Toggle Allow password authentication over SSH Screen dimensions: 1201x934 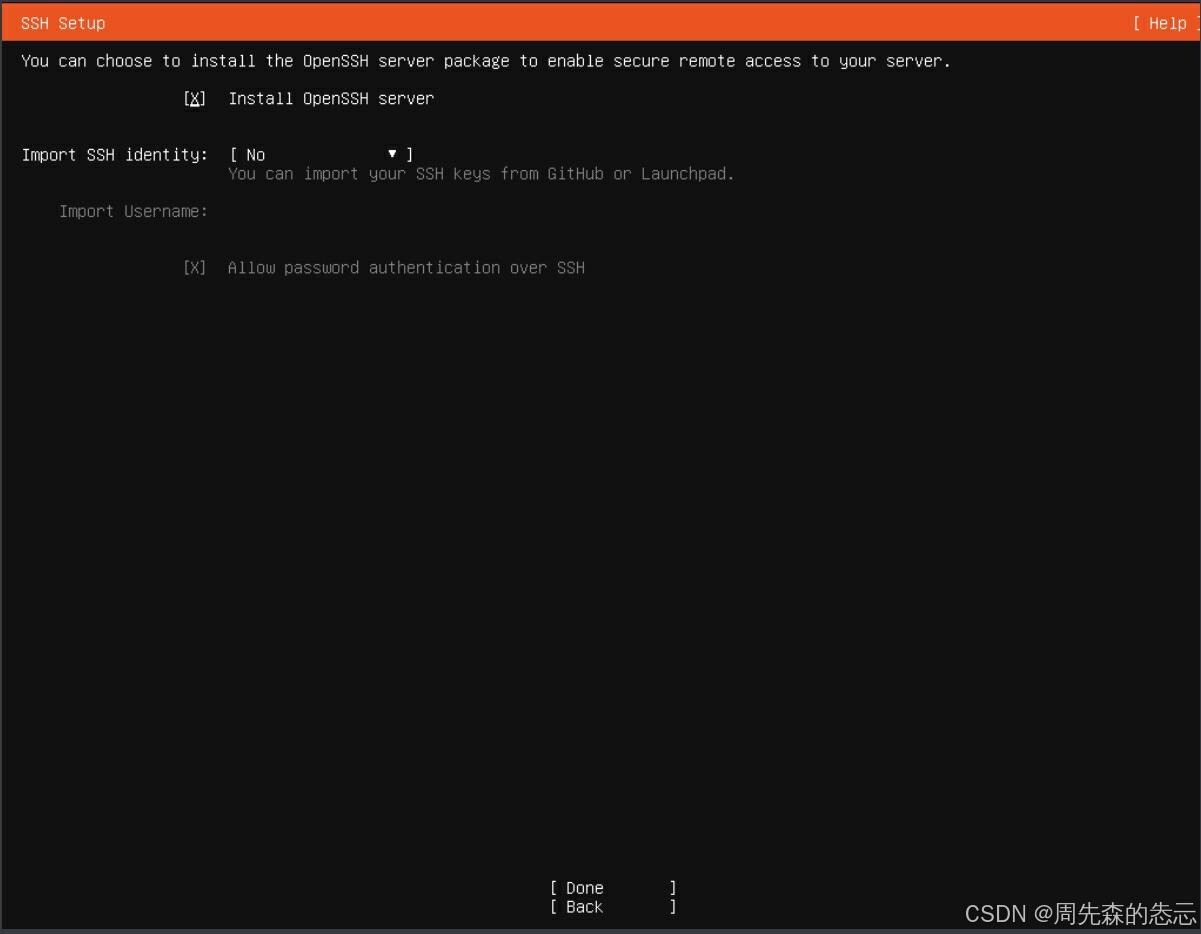(195, 268)
